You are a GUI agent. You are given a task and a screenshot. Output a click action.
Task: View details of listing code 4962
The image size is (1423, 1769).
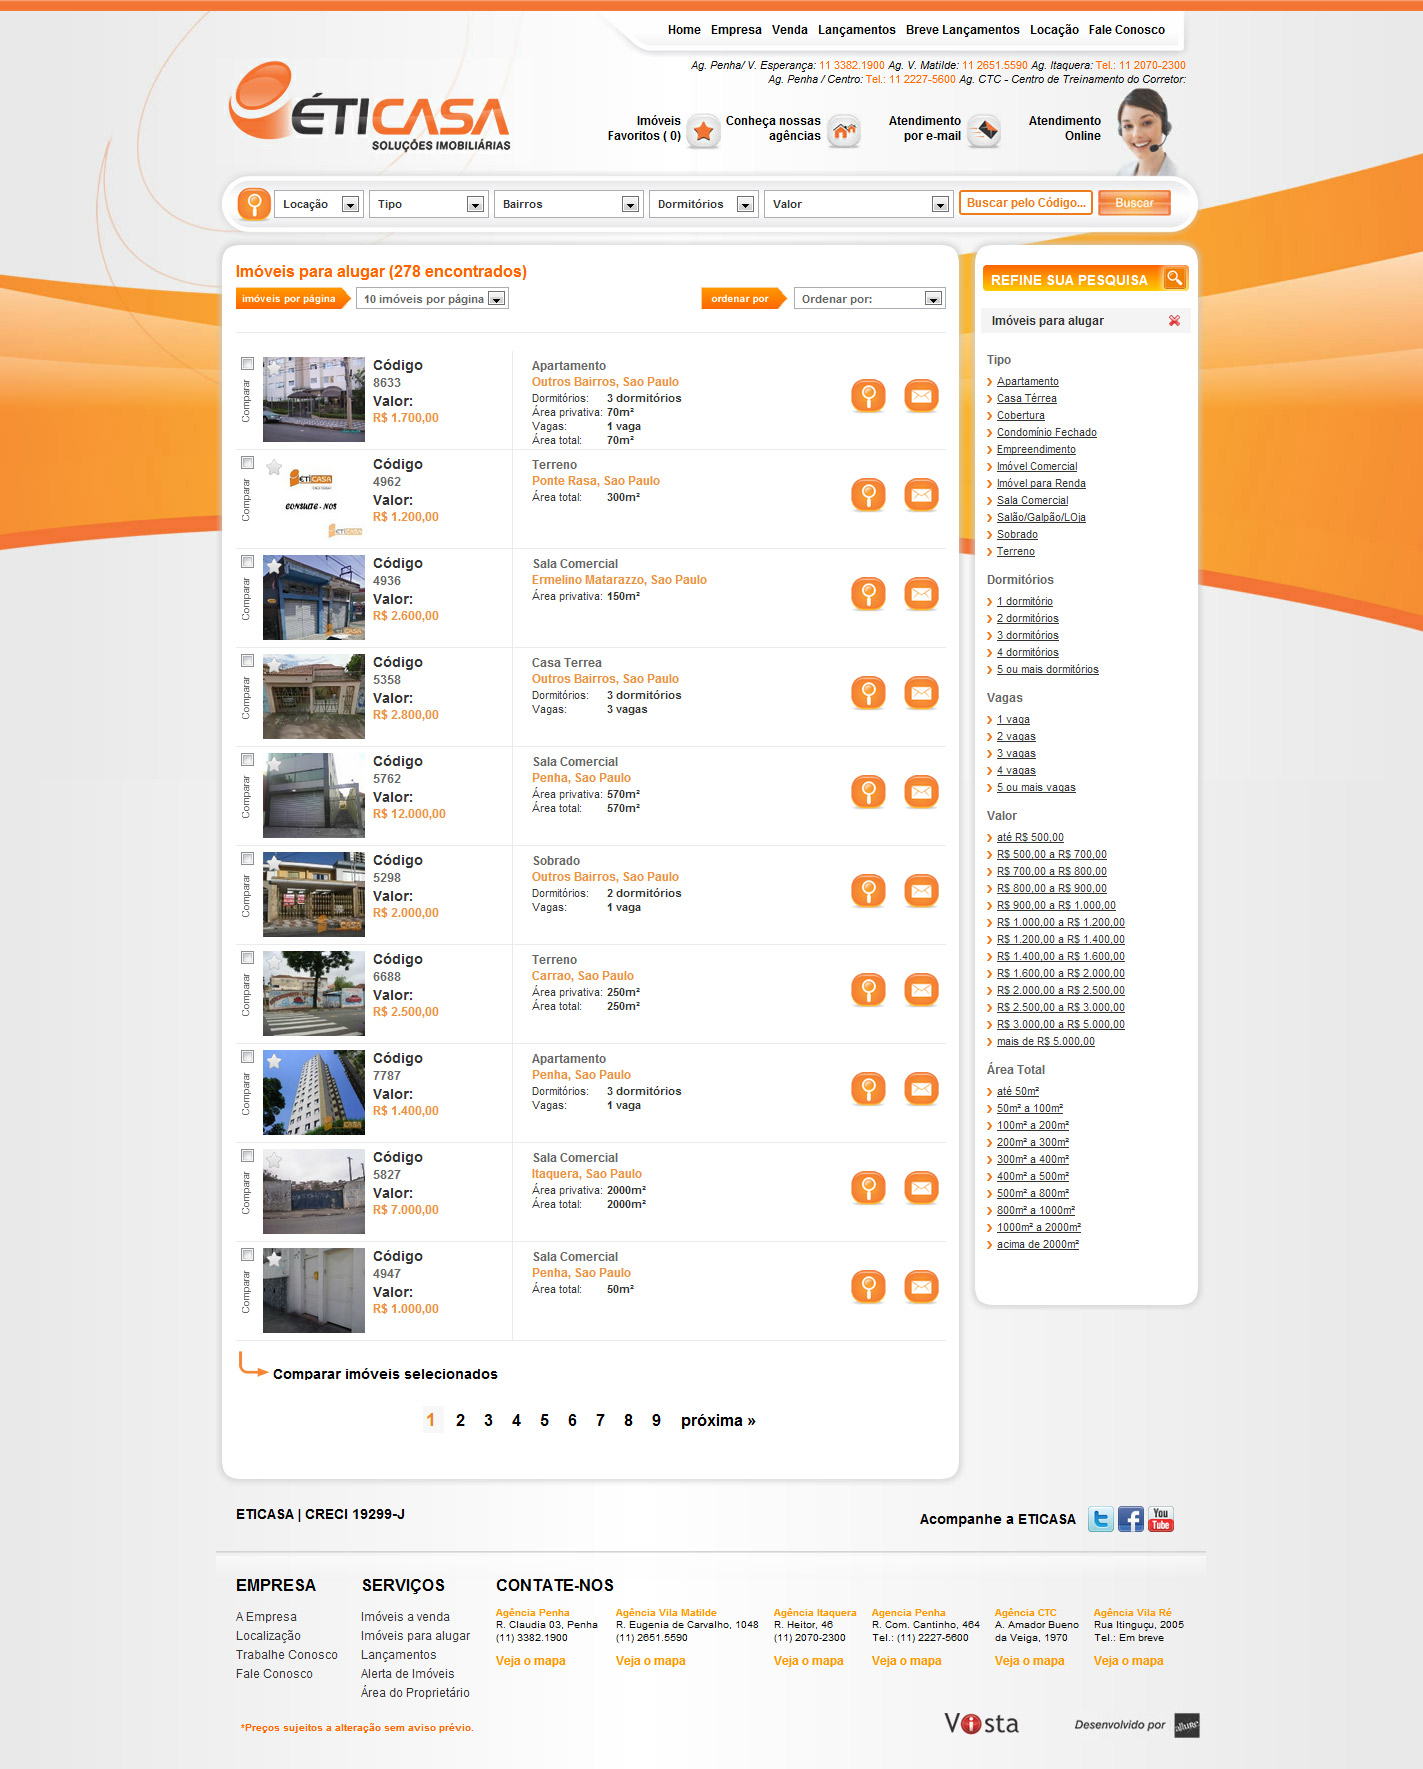coord(869,495)
